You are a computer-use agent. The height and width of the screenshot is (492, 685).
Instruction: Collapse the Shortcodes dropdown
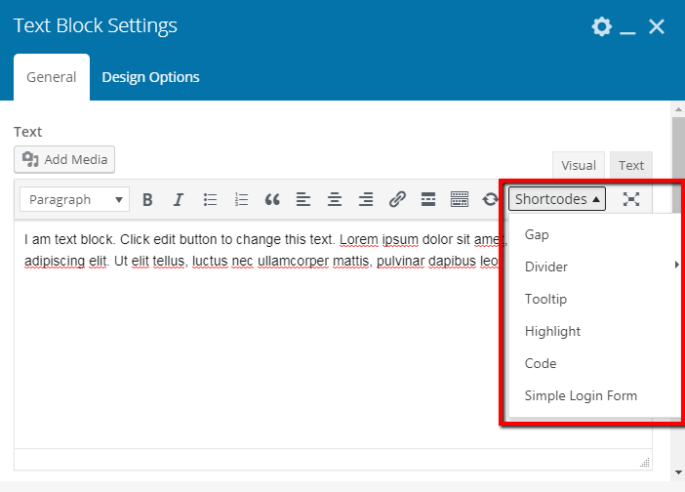coord(558,199)
